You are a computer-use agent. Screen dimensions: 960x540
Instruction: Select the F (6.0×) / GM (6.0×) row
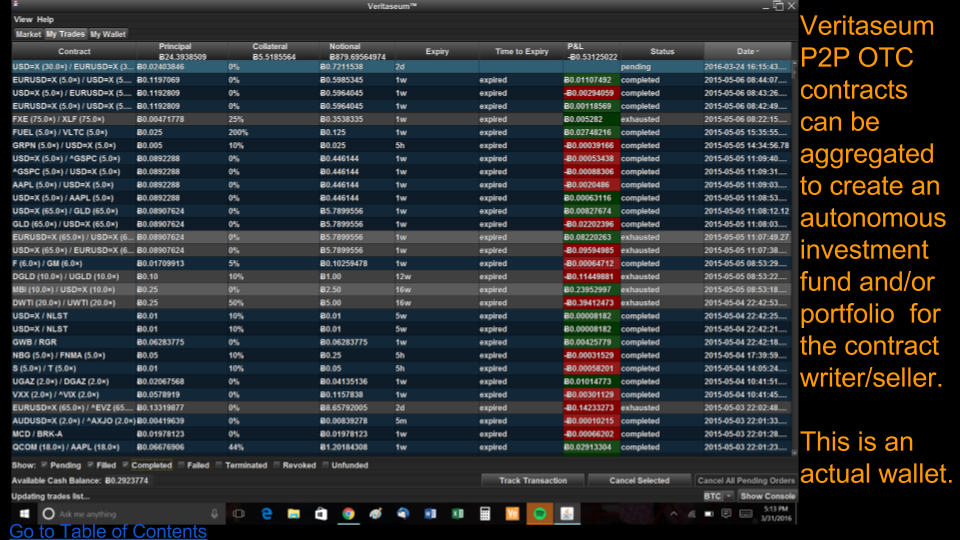point(401,263)
